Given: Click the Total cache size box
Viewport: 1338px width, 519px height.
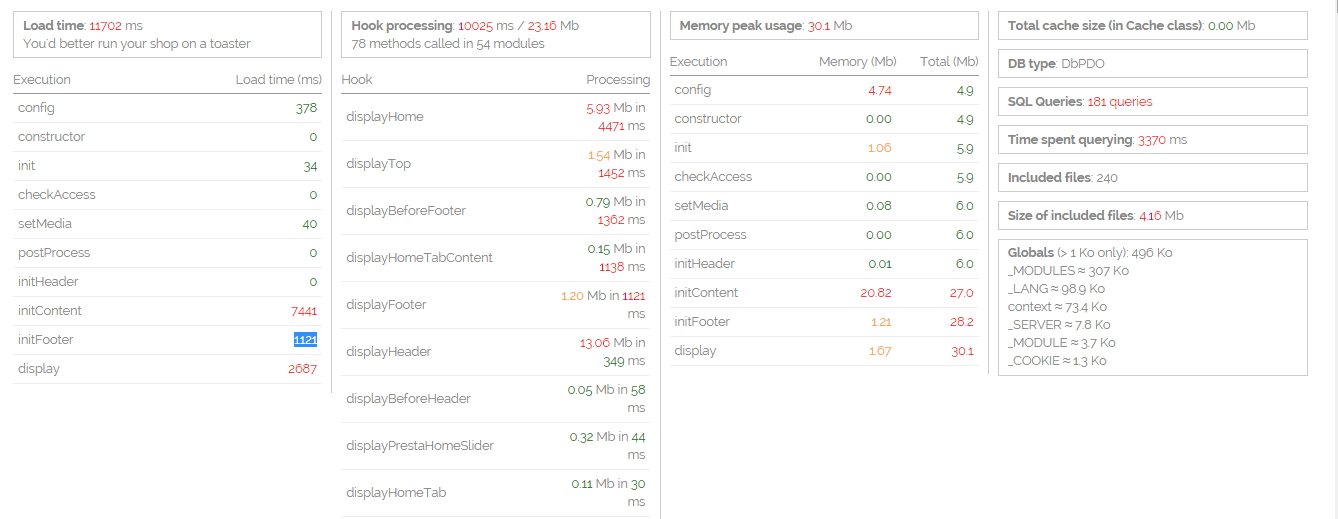Looking at the screenshot, I should 1152,26.
